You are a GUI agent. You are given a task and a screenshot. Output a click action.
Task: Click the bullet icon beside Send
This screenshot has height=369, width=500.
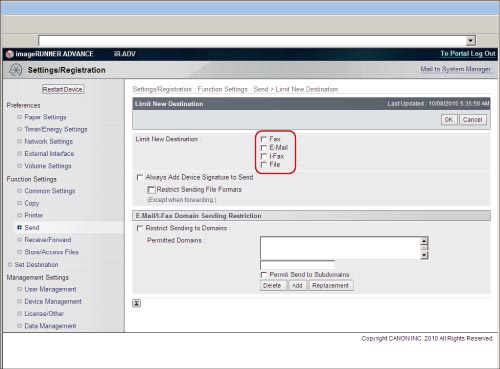(19, 227)
